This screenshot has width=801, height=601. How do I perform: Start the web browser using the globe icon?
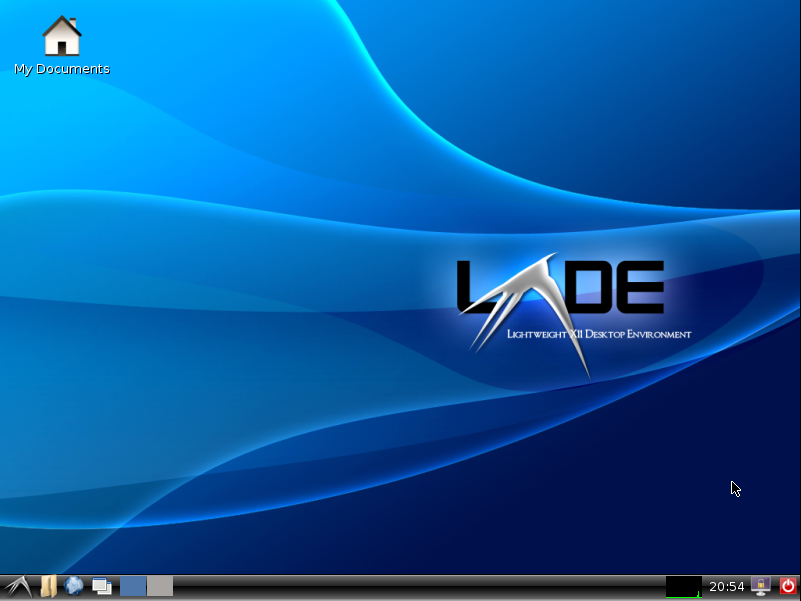(x=74, y=586)
